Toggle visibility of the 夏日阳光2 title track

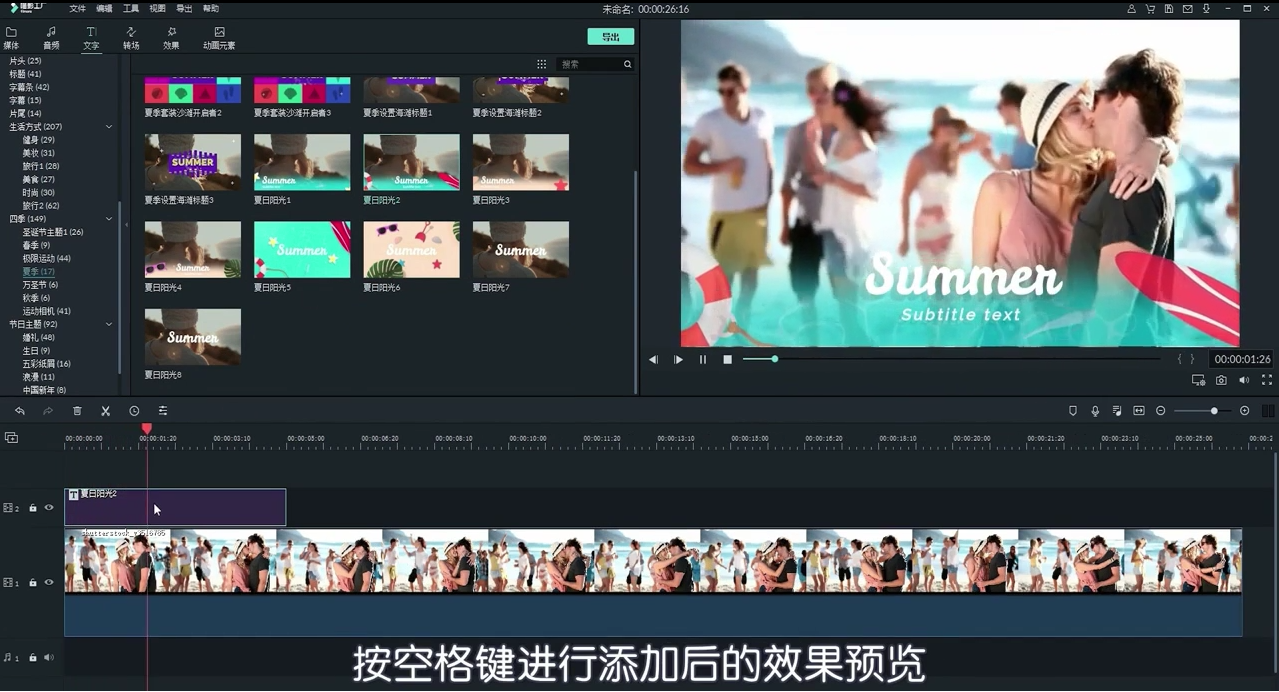coord(48,507)
